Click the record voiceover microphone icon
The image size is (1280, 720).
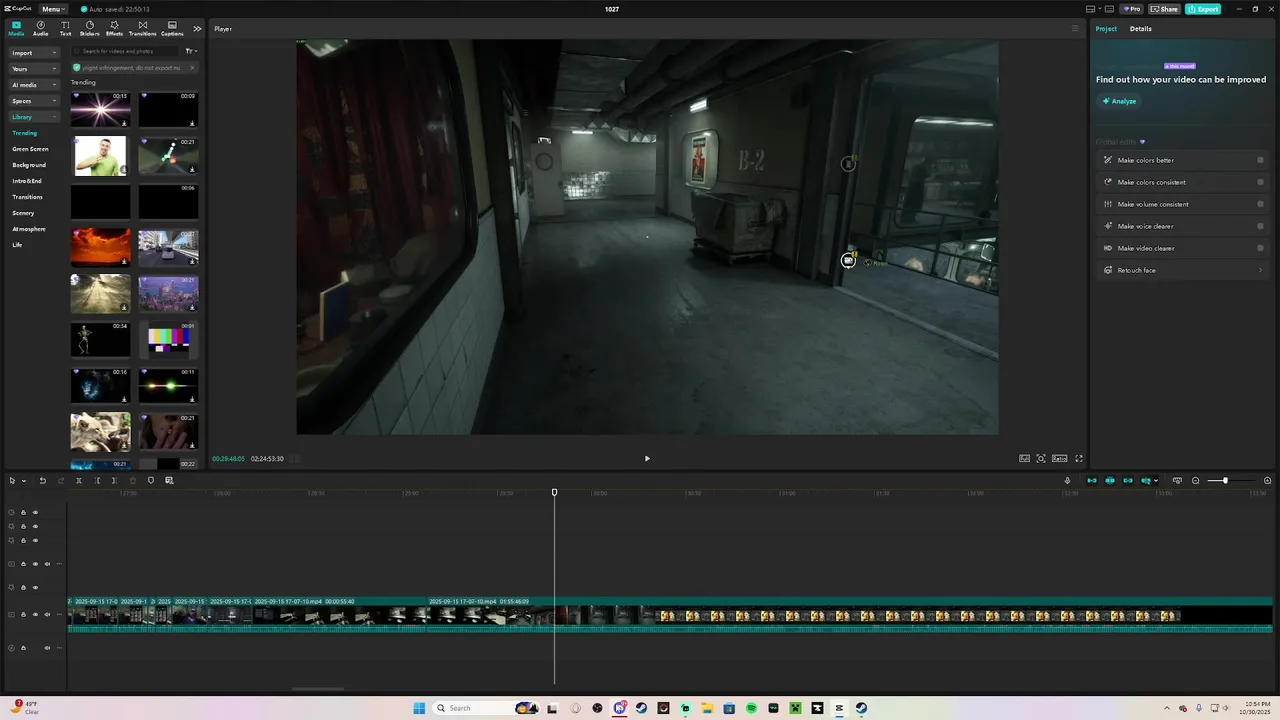click(x=1067, y=481)
